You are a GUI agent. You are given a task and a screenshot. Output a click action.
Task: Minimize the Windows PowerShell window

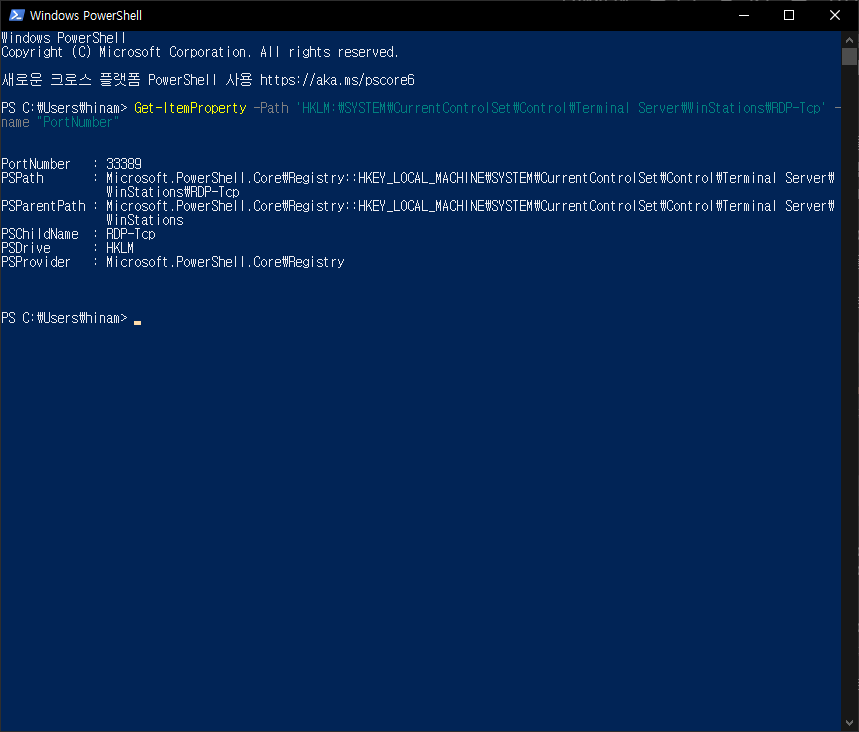[x=743, y=15]
